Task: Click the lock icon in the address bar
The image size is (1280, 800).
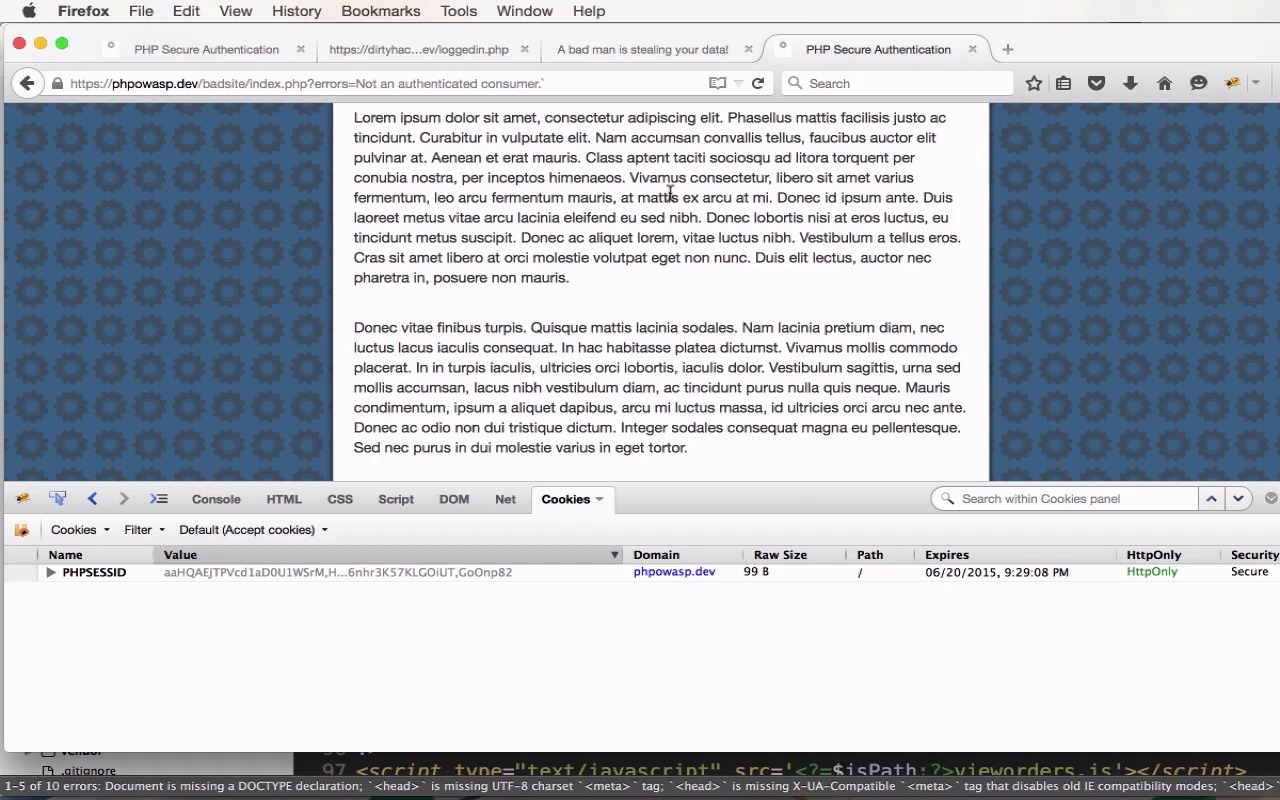Action: [x=58, y=84]
